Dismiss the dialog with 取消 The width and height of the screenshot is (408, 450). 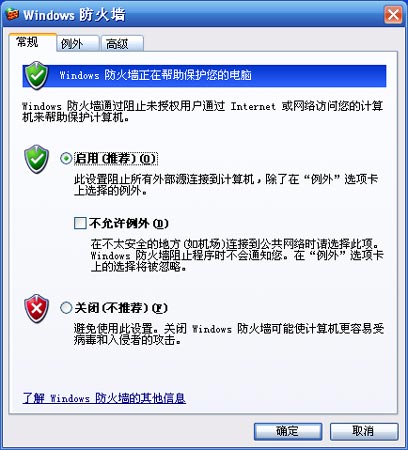point(364,431)
